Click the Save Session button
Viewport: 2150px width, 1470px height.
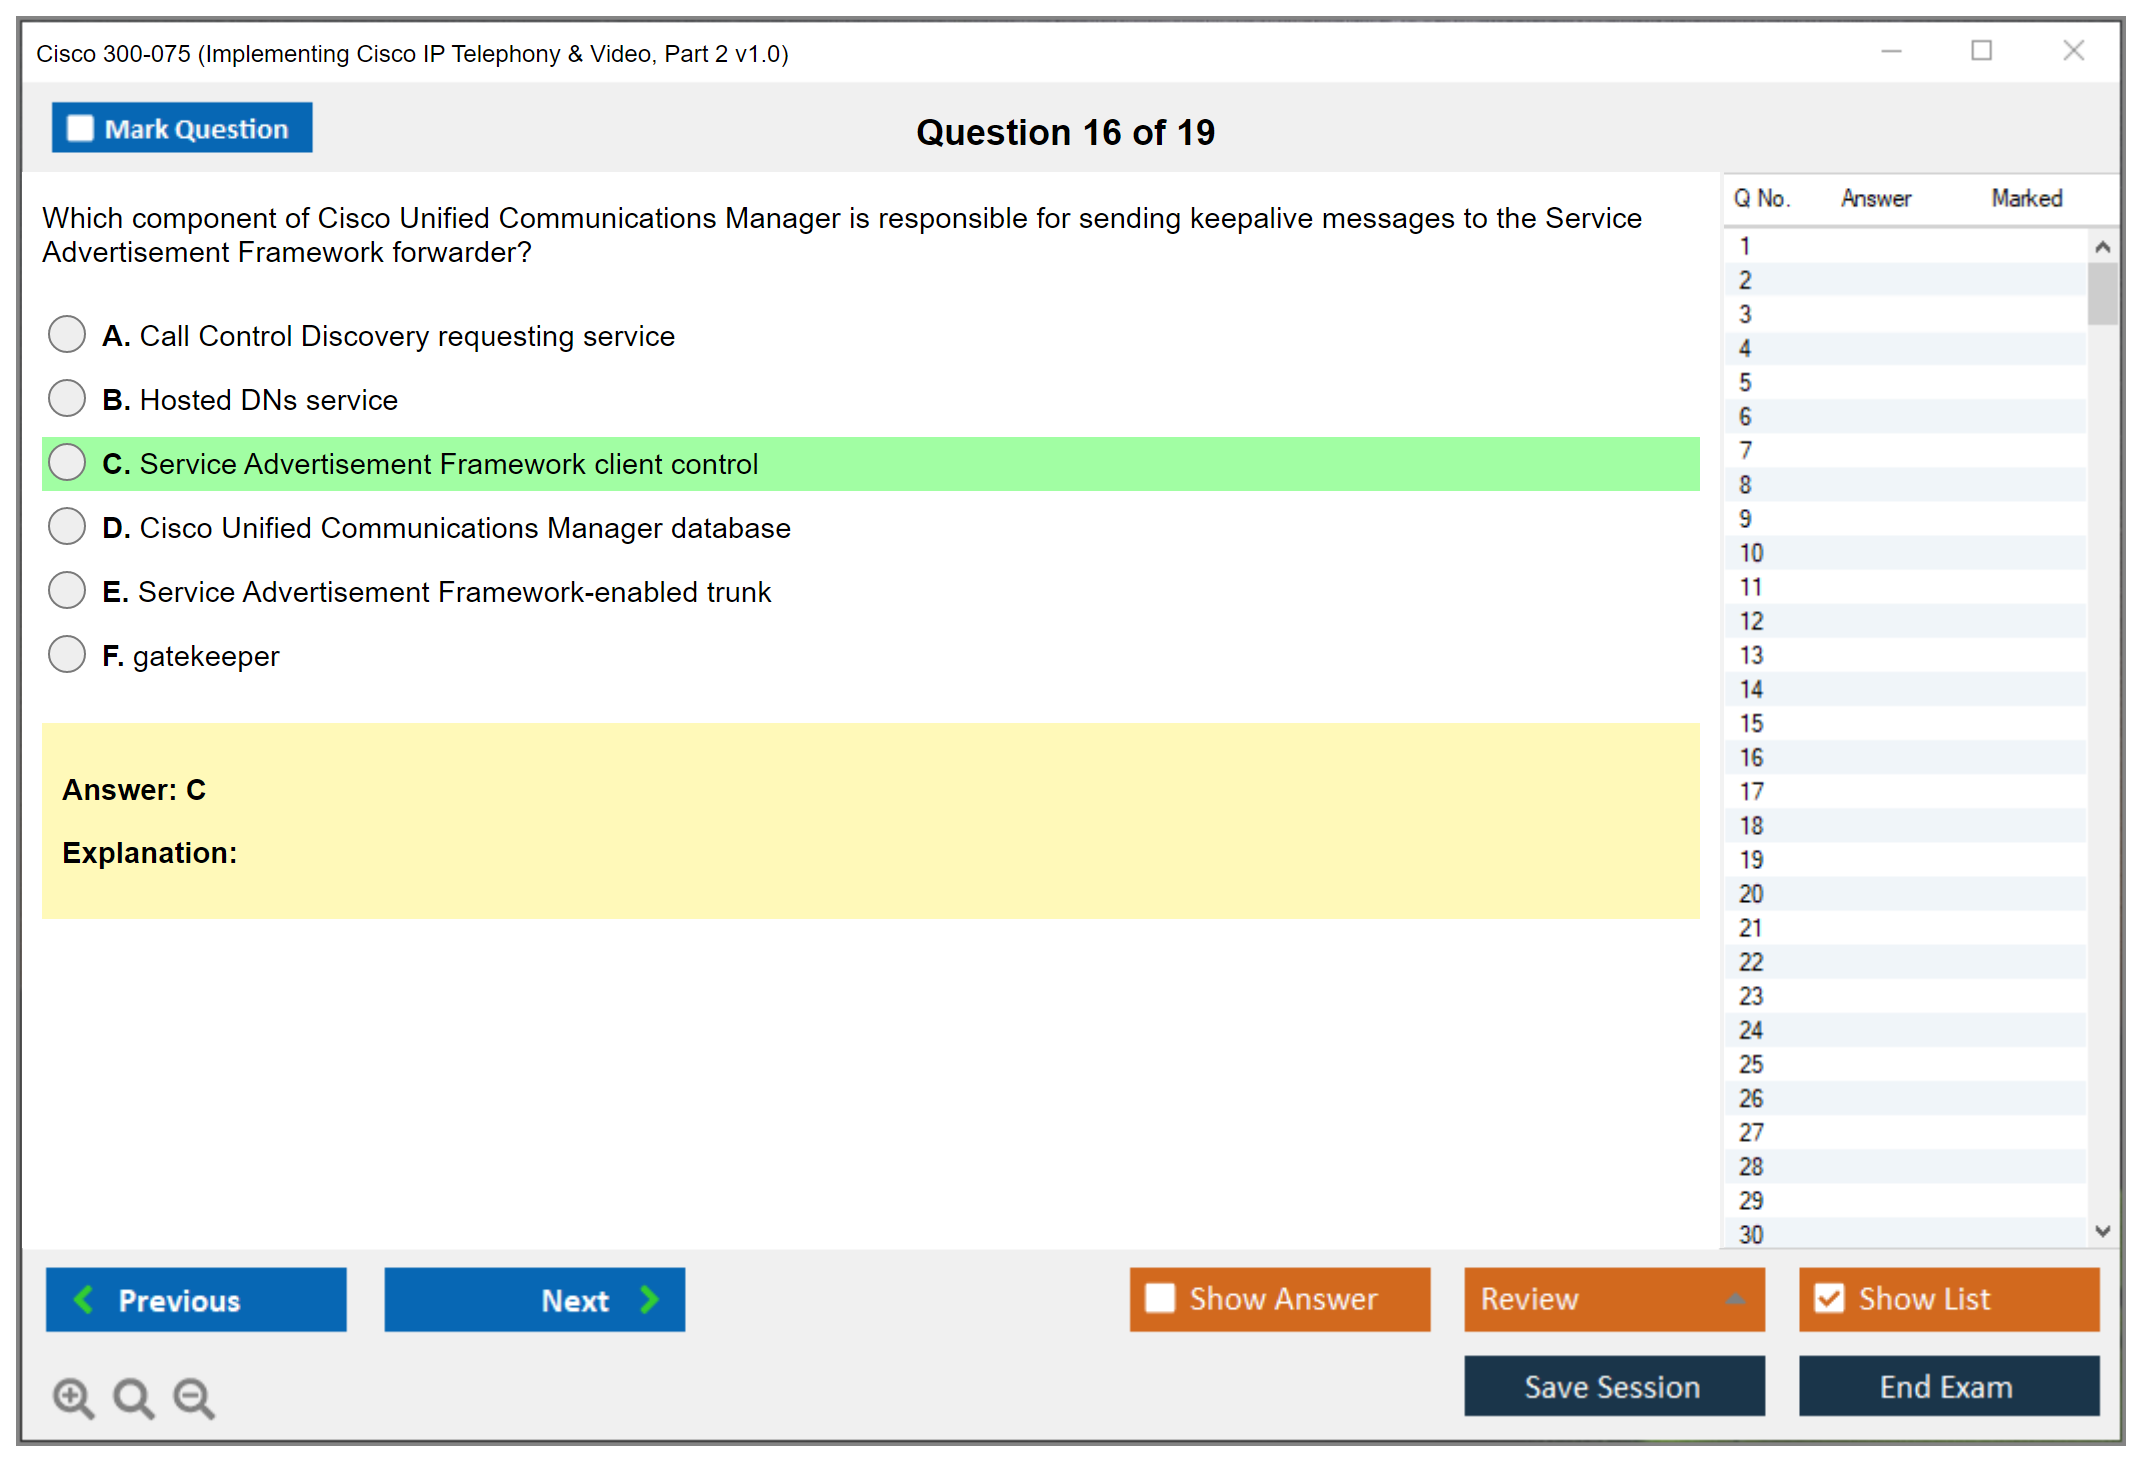(x=1613, y=1386)
